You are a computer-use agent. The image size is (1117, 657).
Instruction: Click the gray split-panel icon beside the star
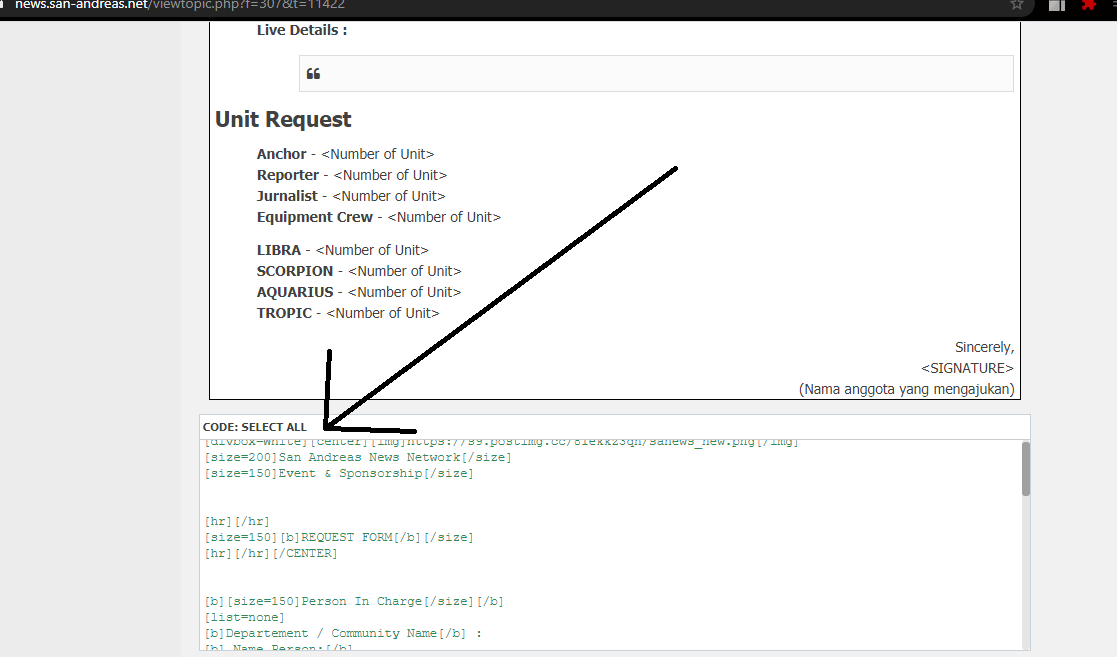[1057, 5]
